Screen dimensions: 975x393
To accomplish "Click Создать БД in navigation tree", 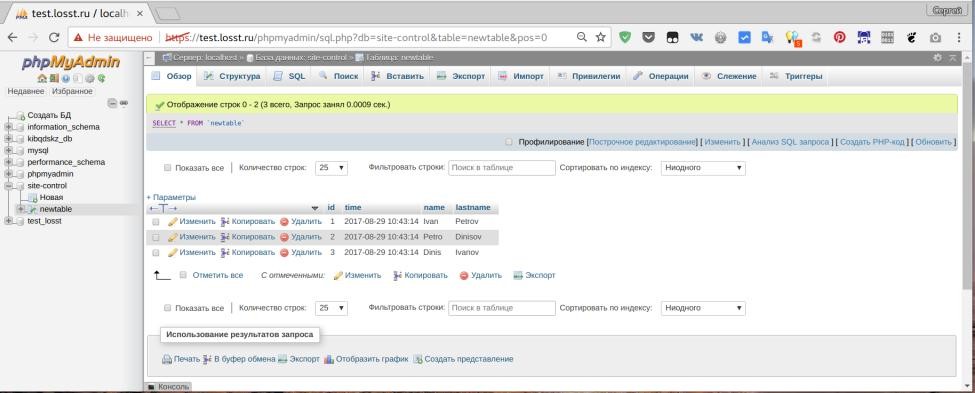I will tap(49, 115).
